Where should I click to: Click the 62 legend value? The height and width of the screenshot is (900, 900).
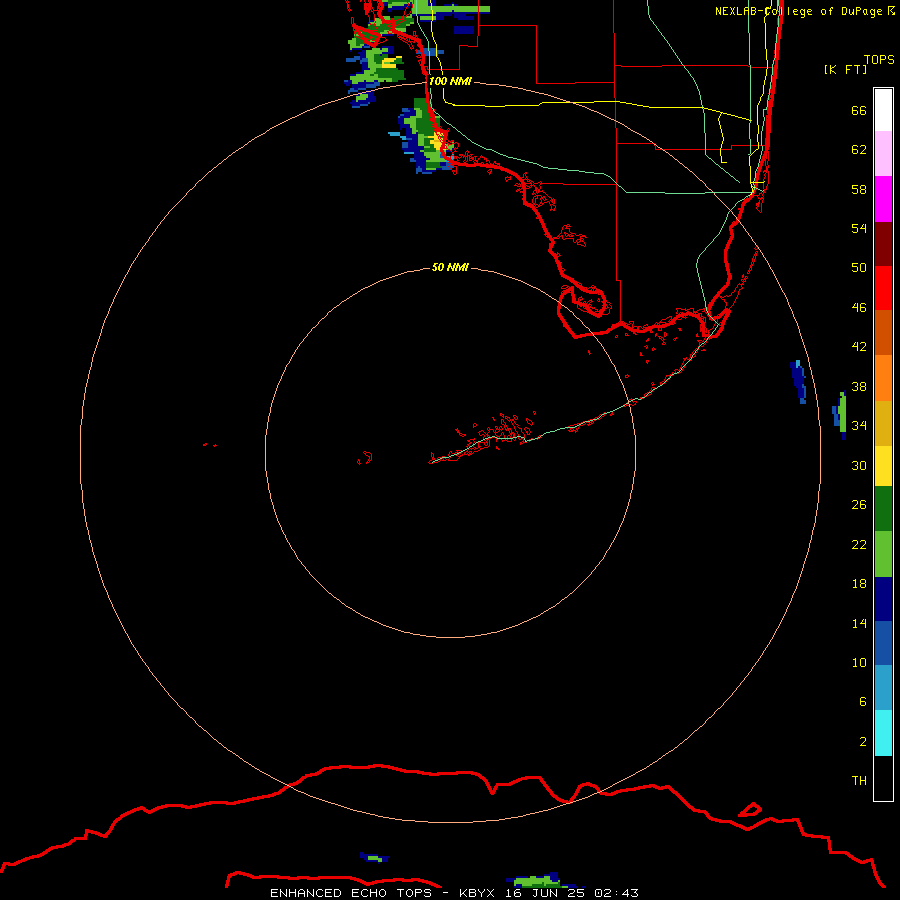859,150
